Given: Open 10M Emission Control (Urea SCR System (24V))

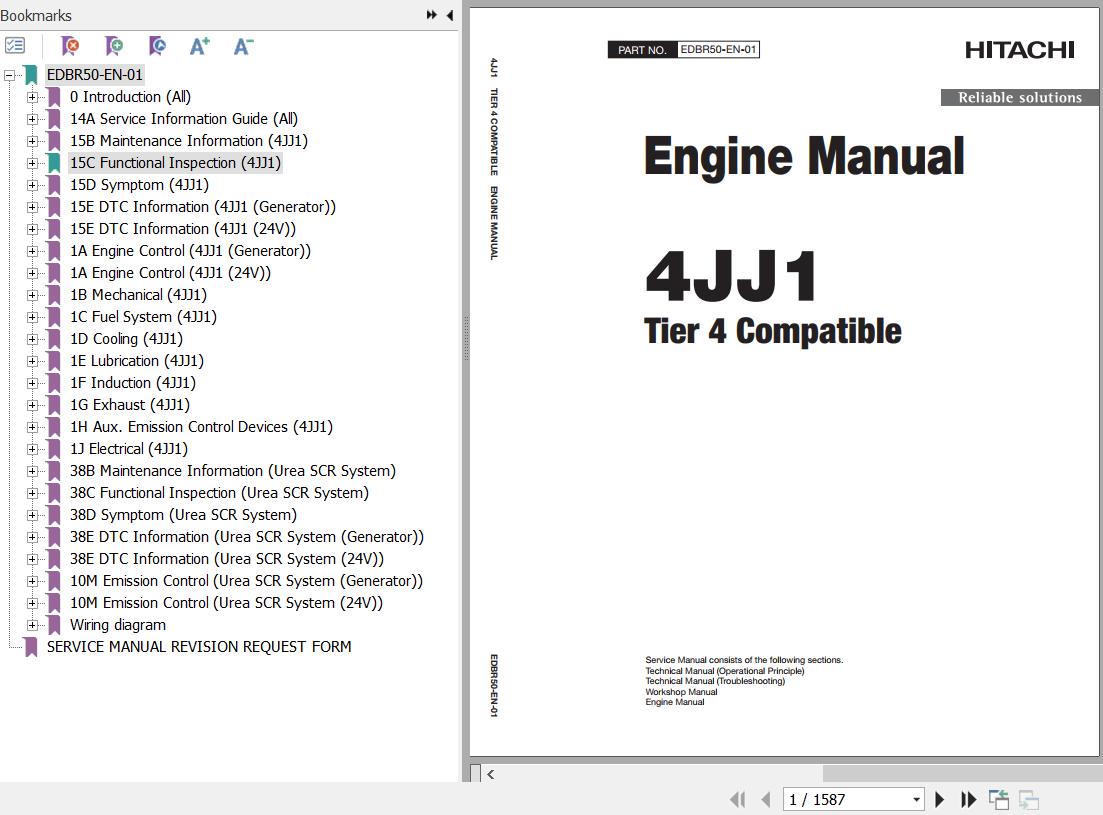Looking at the screenshot, I should (227, 603).
